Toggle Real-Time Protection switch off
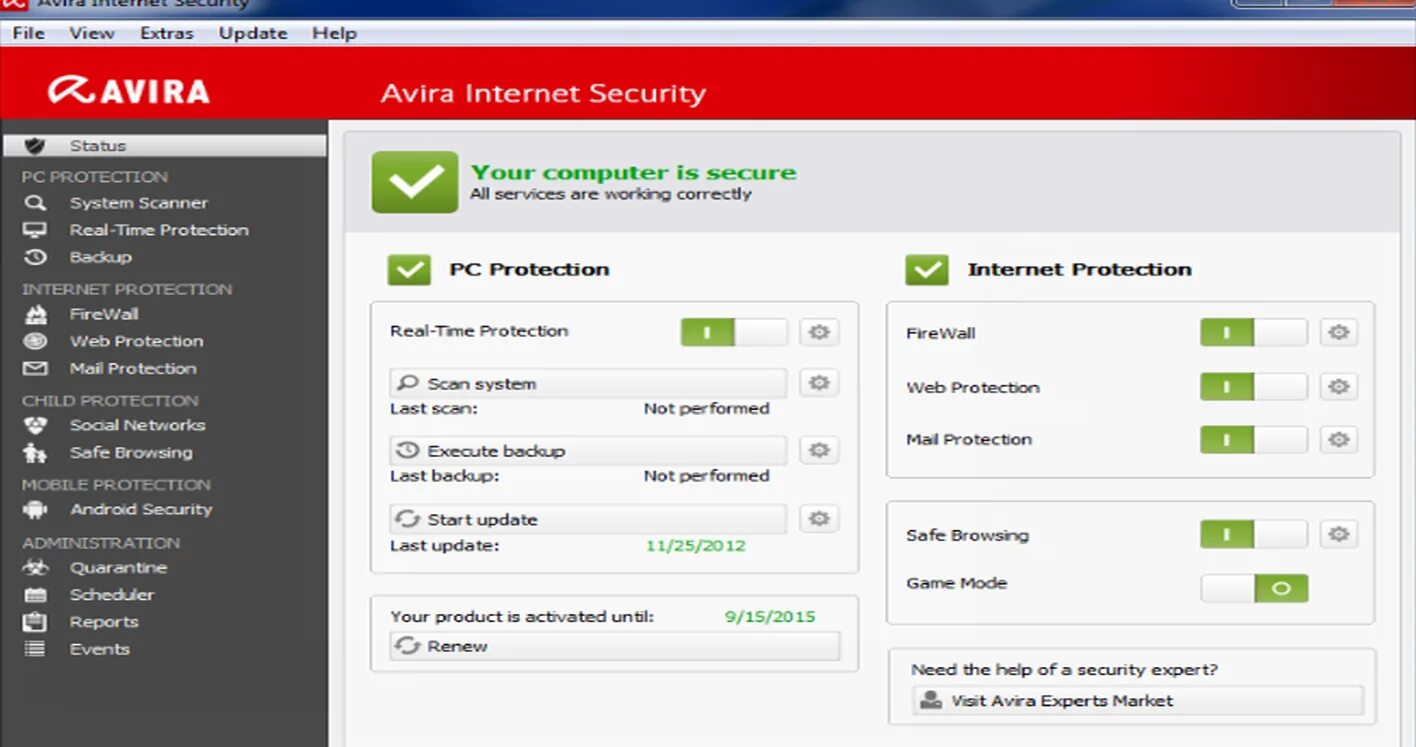Image resolution: width=1416 pixels, height=747 pixels. (734, 332)
